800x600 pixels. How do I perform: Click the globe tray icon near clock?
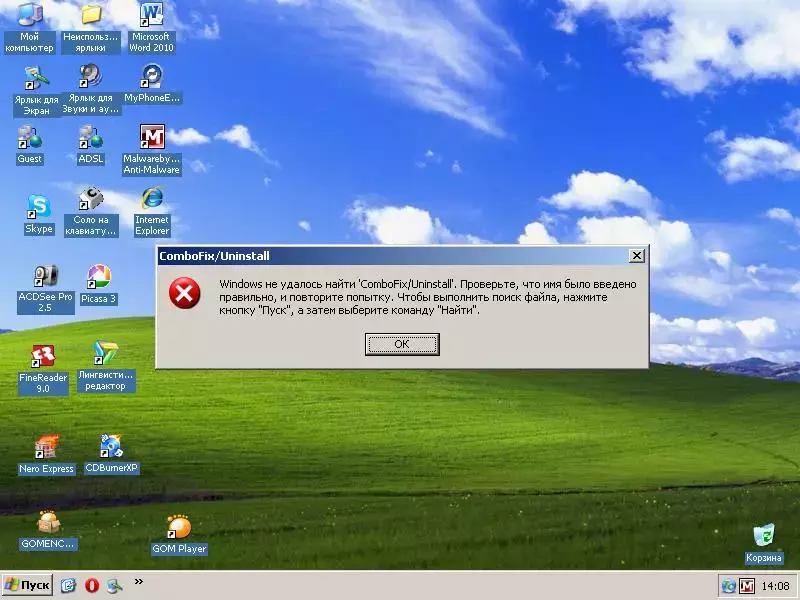tap(729, 586)
